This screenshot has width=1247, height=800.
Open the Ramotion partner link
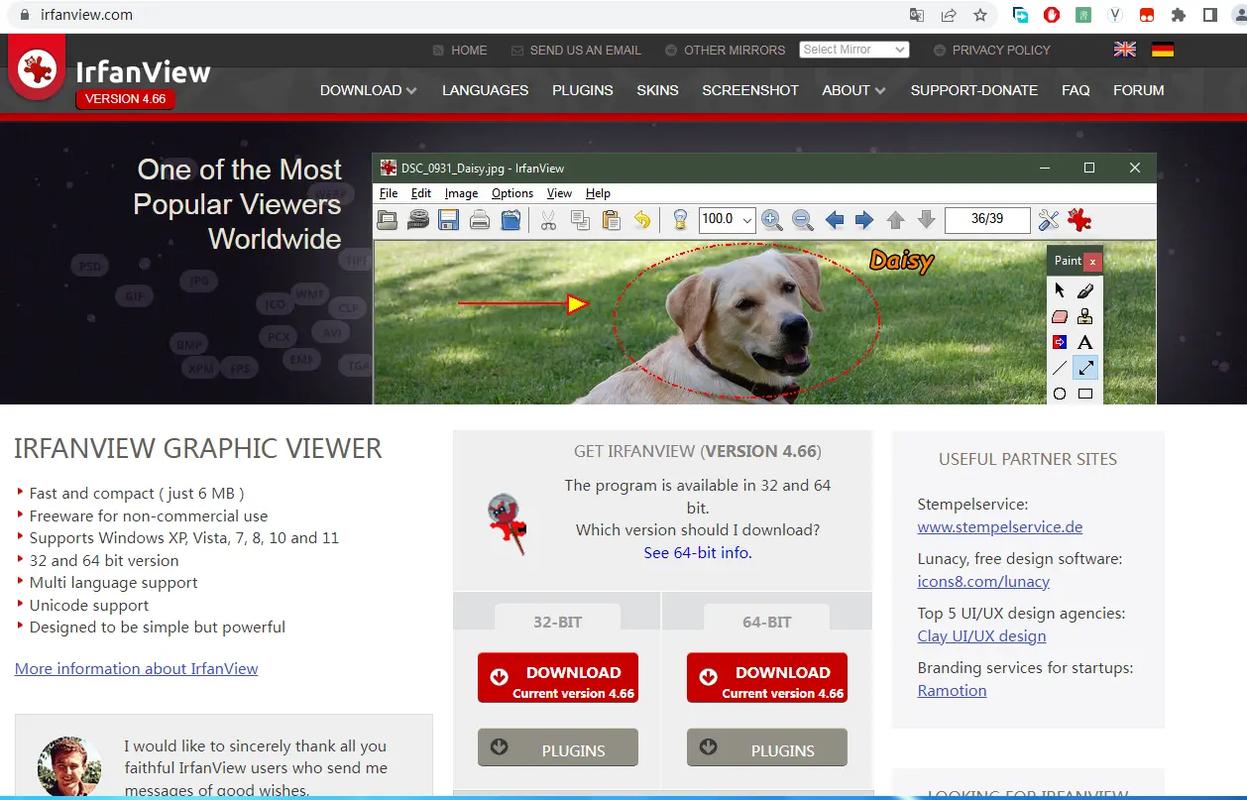(952, 690)
